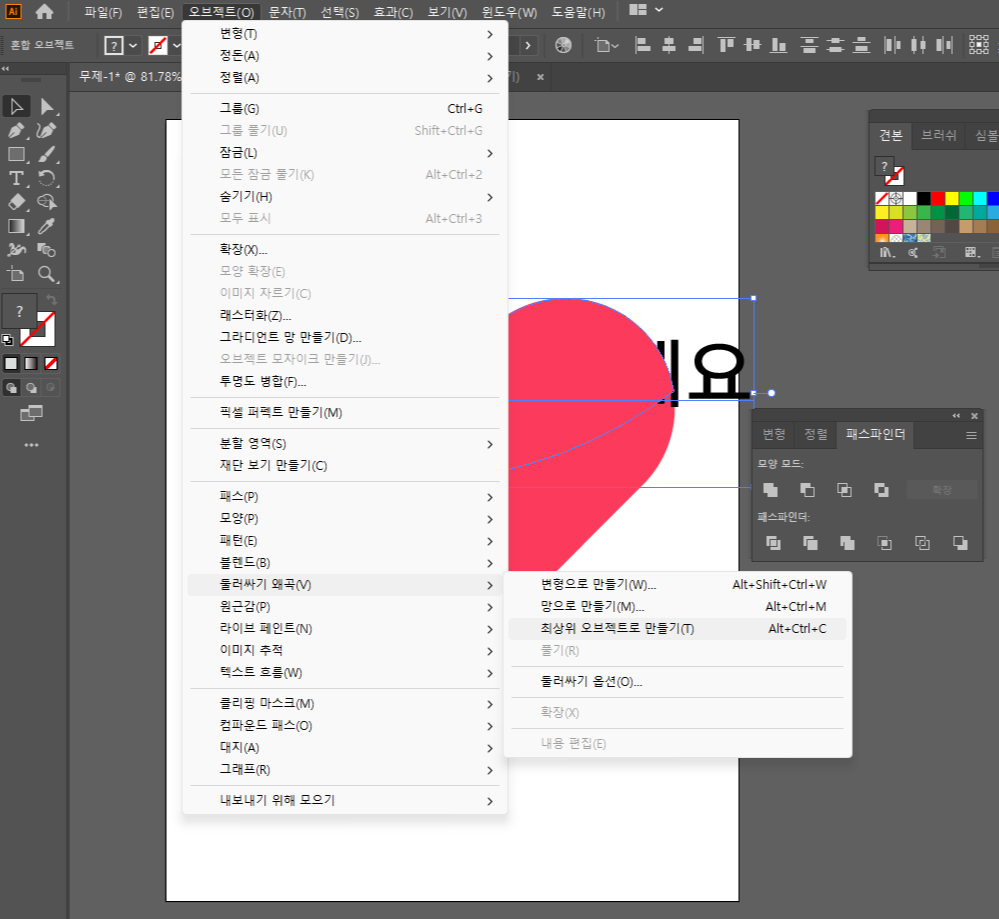Collapse the Pathfinder panel group
This screenshot has width=999, height=919.
click(x=956, y=416)
